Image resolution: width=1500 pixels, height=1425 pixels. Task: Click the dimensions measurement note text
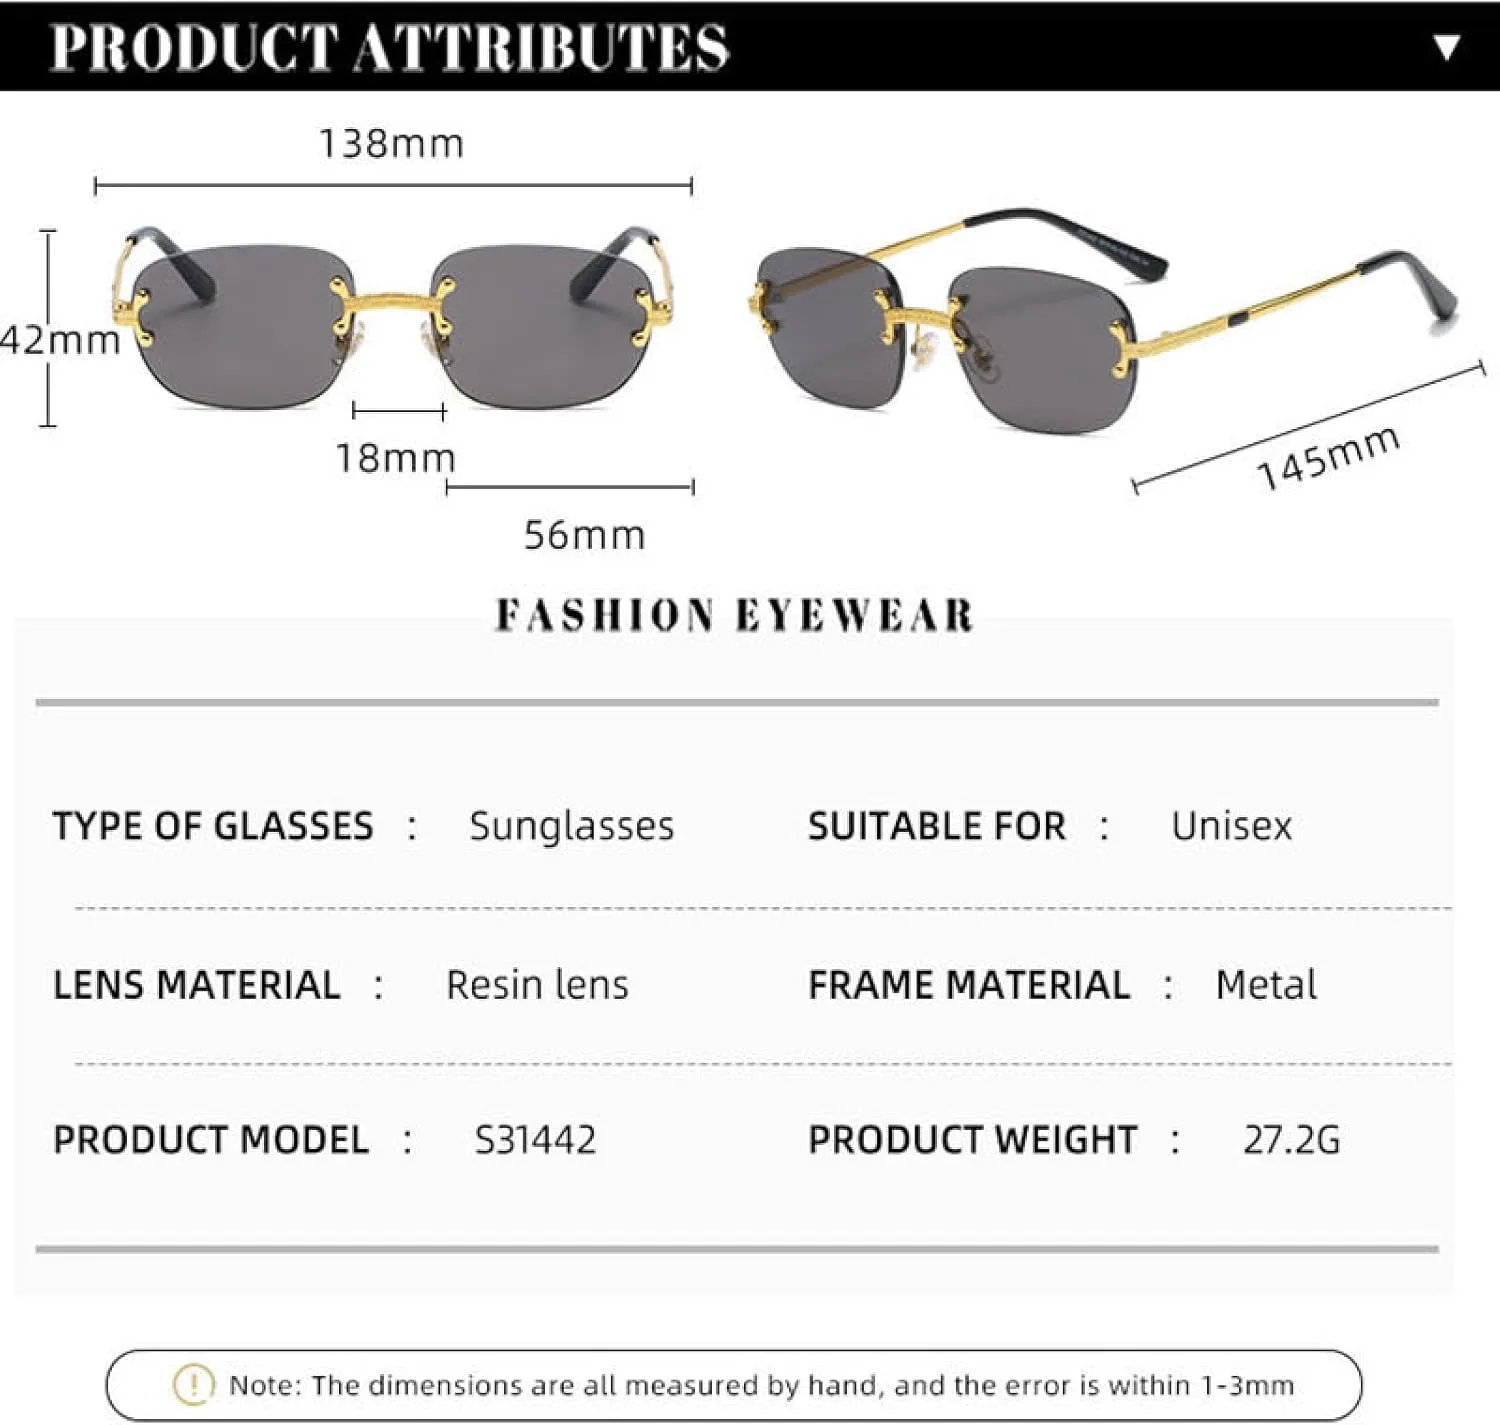(761, 1385)
